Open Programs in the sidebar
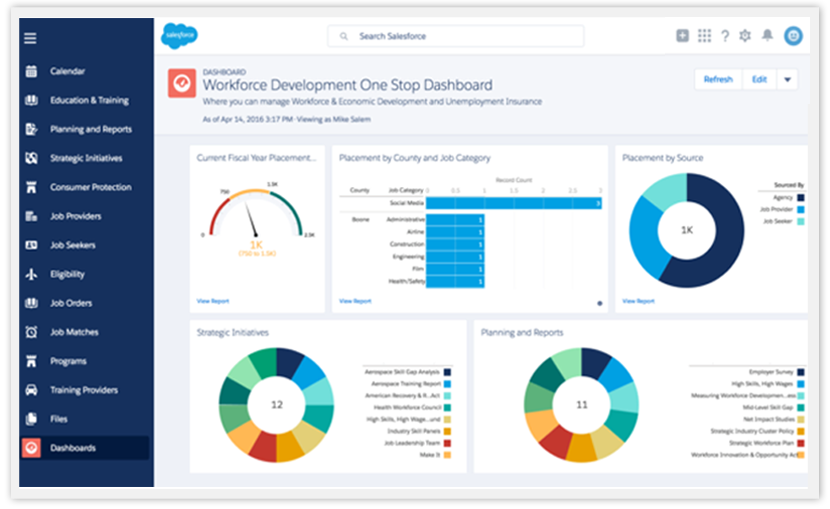Viewport: 830px width, 509px height. pos(68,361)
